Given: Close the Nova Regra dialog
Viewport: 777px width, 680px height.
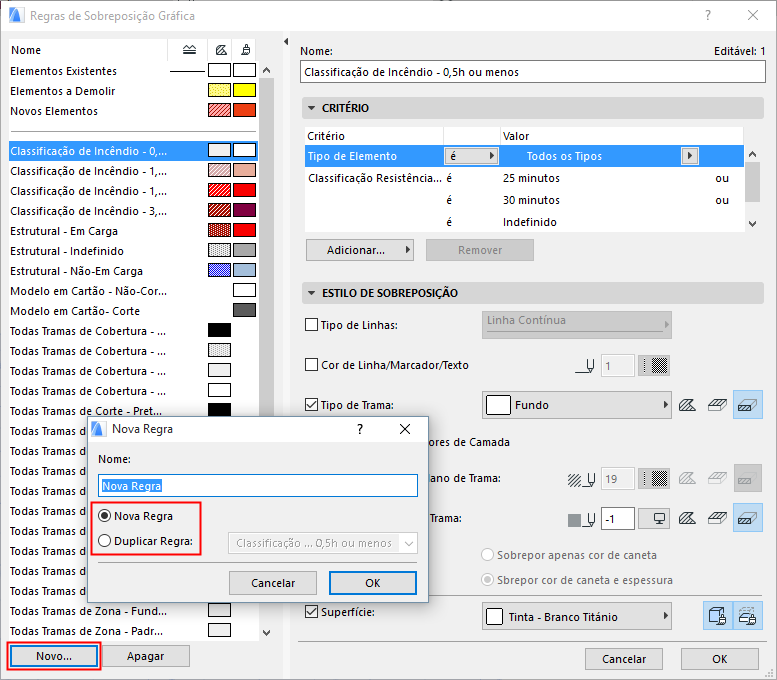Looking at the screenshot, I should click(x=405, y=429).
